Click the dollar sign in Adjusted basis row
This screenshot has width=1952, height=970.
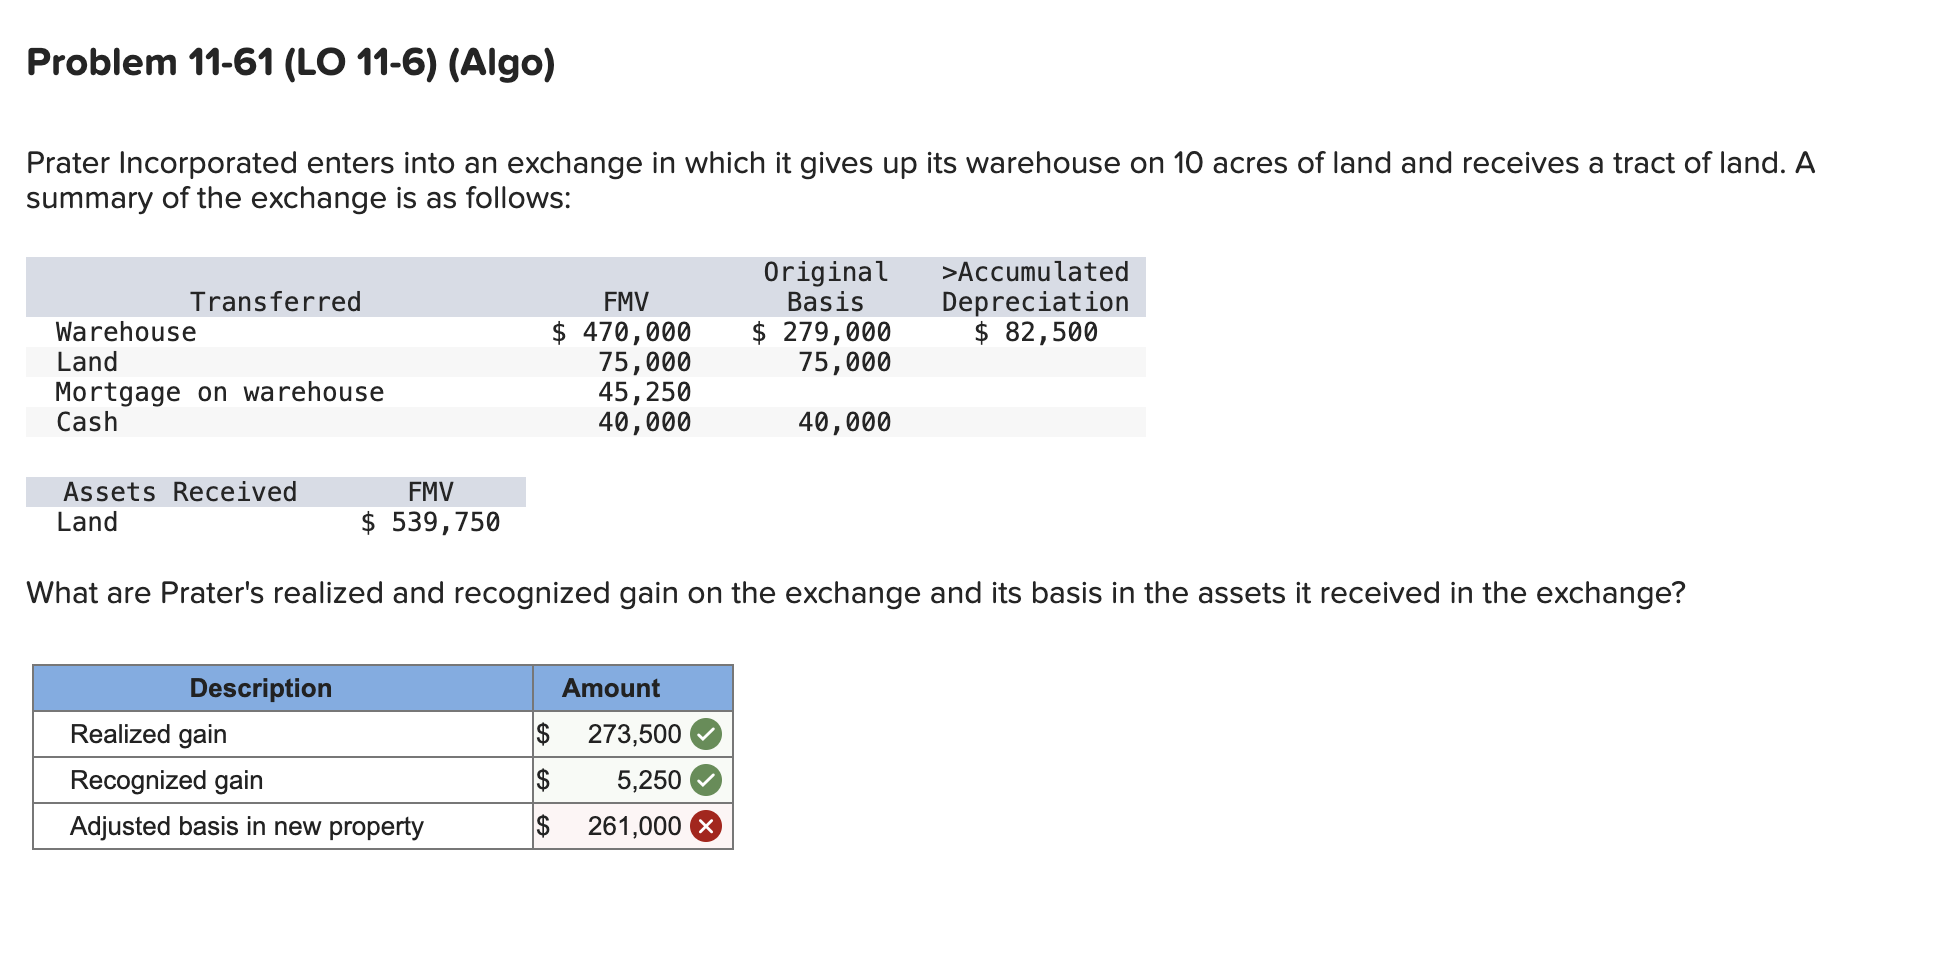[544, 826]
